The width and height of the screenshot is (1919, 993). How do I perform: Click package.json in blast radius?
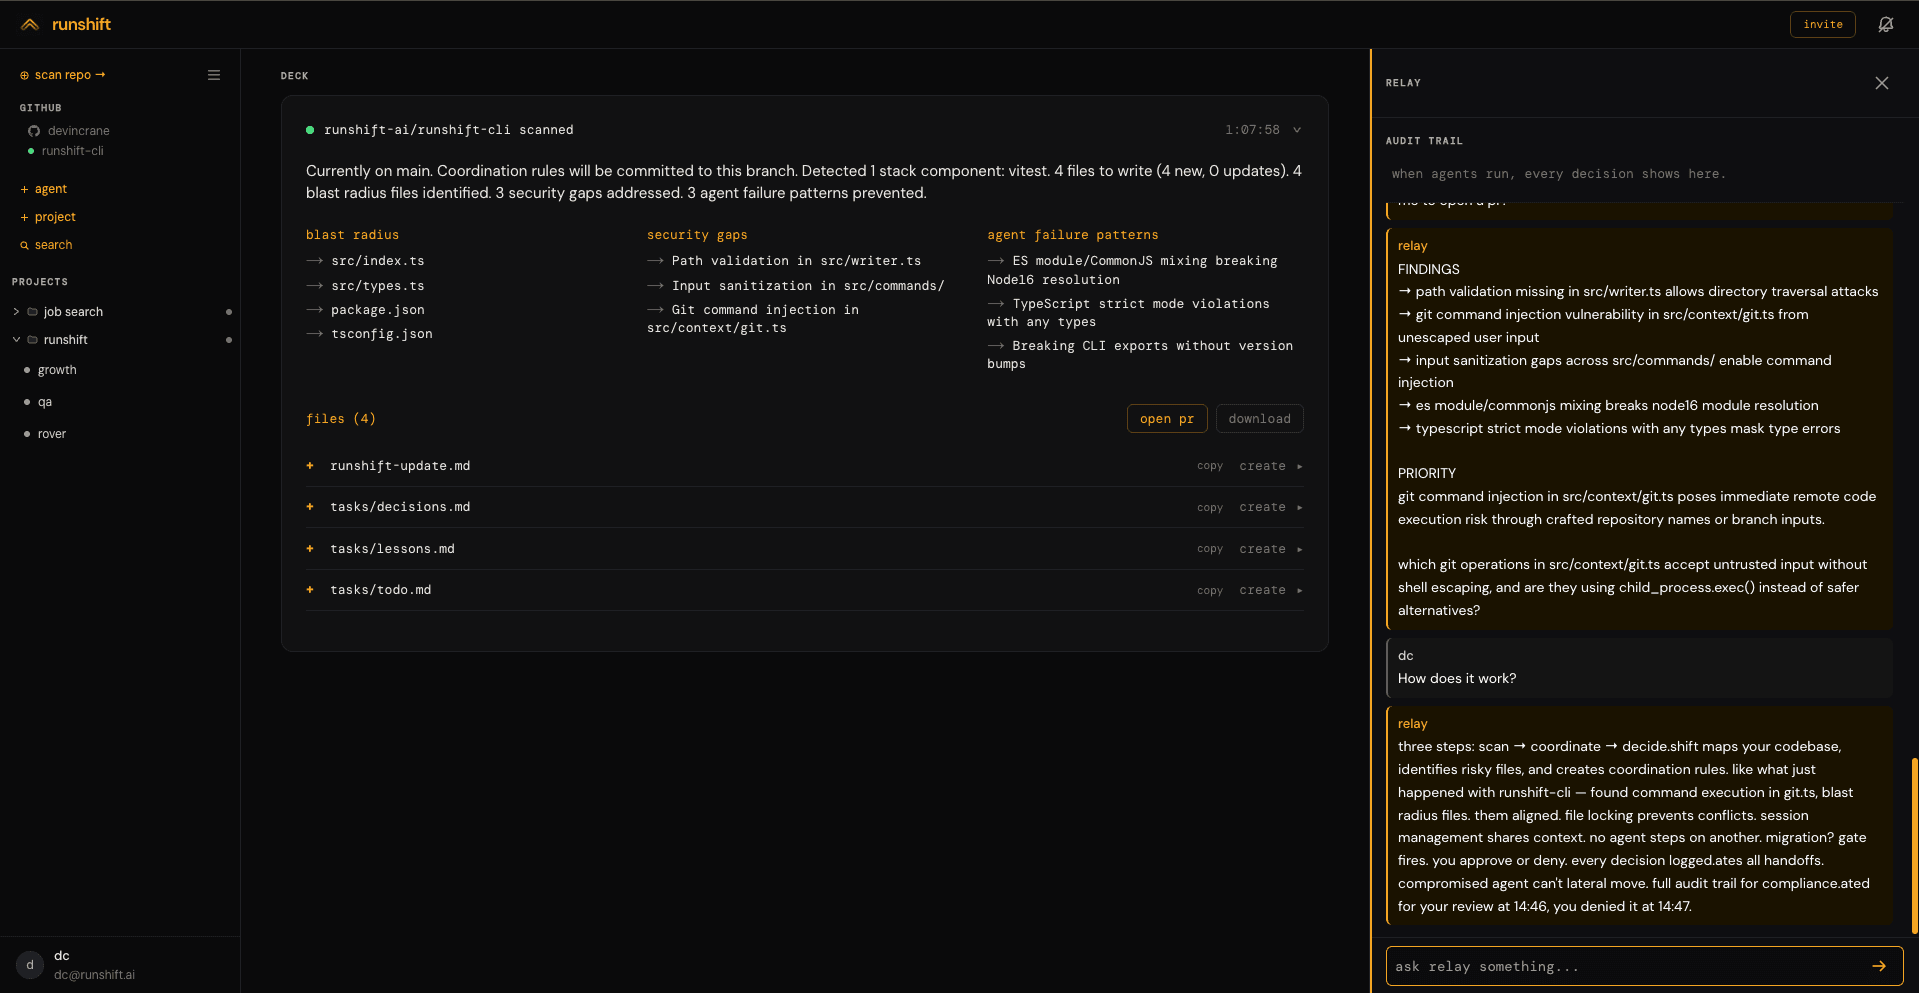pyautogui.click(x=377, y=310)
